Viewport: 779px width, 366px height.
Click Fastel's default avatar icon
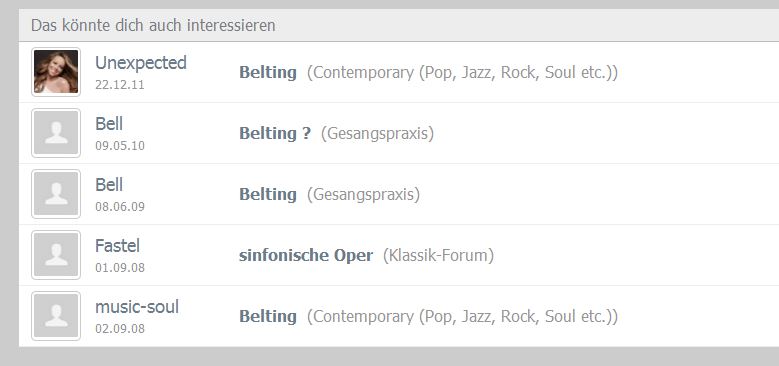tap(56, 255)
